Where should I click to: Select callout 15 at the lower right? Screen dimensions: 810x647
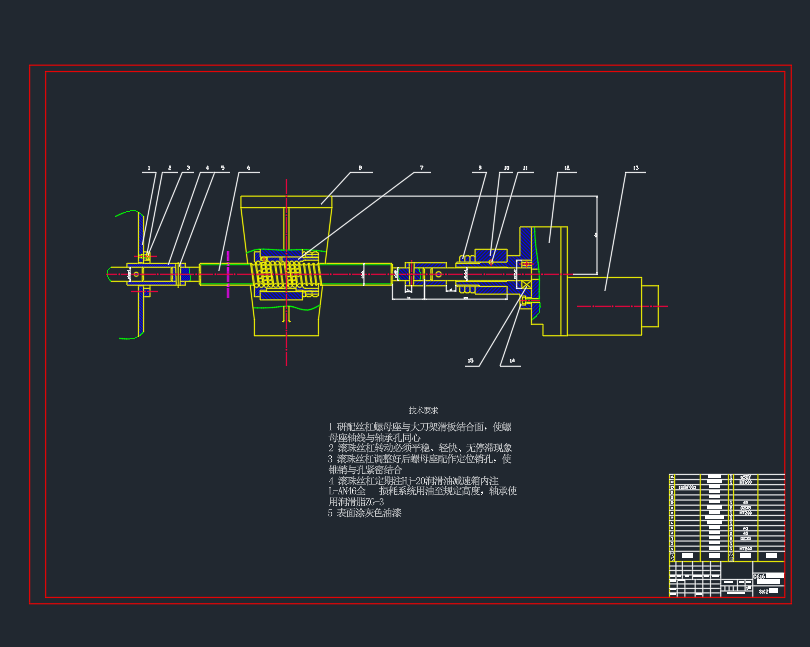470,360
